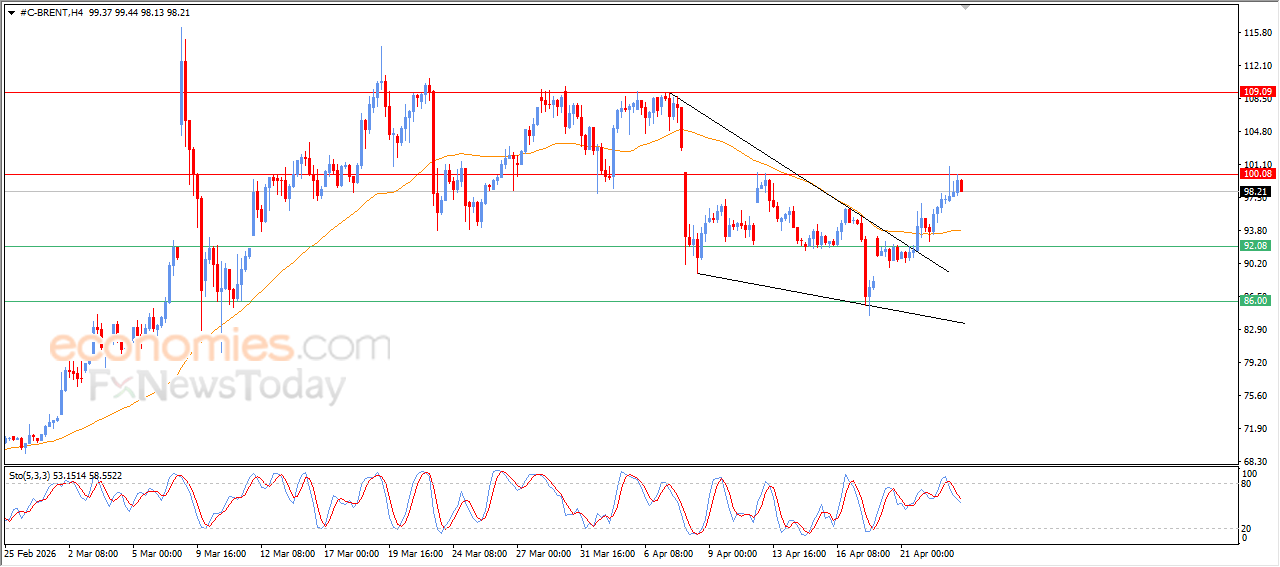
Task: Click the 9 Apr 00:00 time label
Action: pyautogui.click(x=733, y=552)
